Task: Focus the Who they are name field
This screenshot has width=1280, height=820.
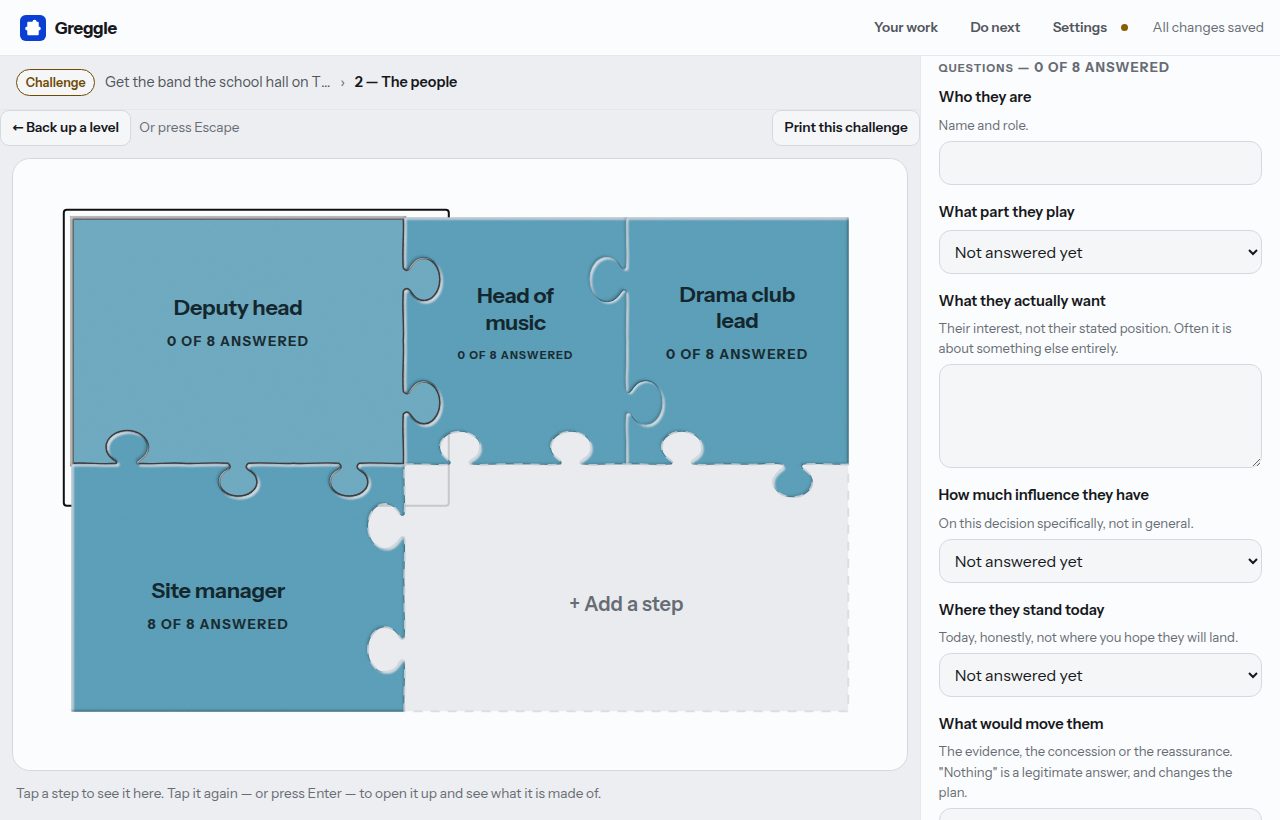Action: [1100, 163]
